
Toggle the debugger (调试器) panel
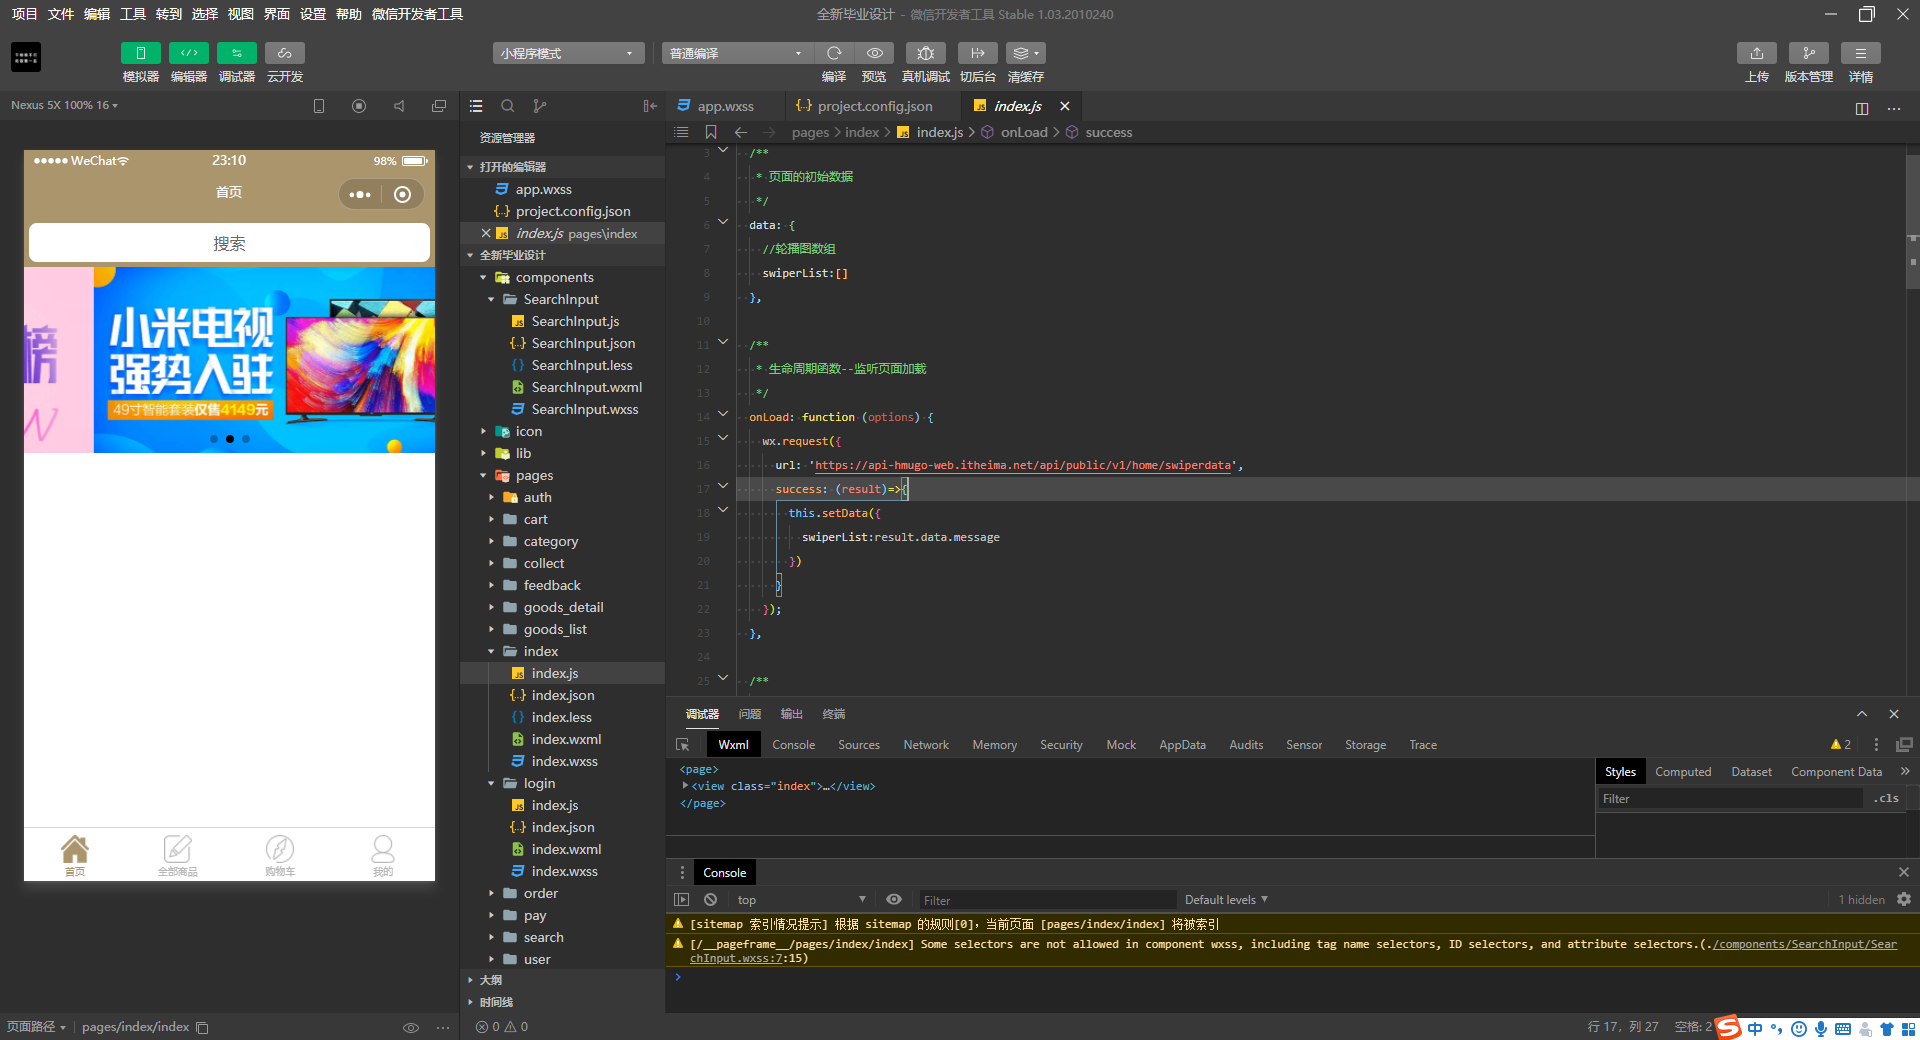236,53
